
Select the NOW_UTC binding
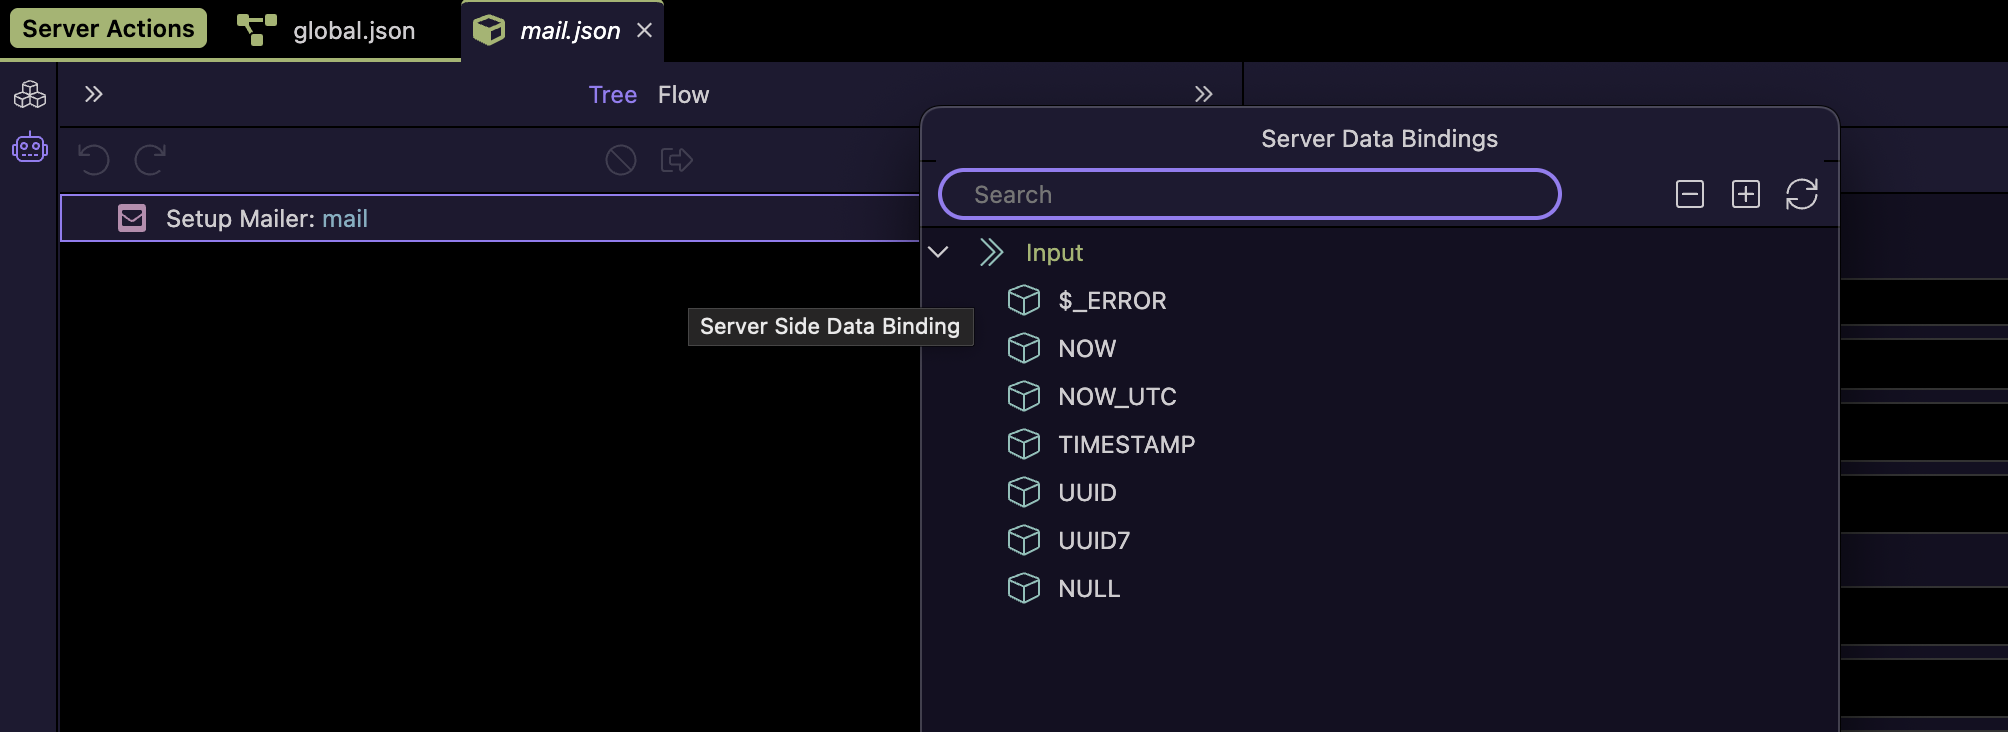pyautogui.click(x=1116, y=397)
